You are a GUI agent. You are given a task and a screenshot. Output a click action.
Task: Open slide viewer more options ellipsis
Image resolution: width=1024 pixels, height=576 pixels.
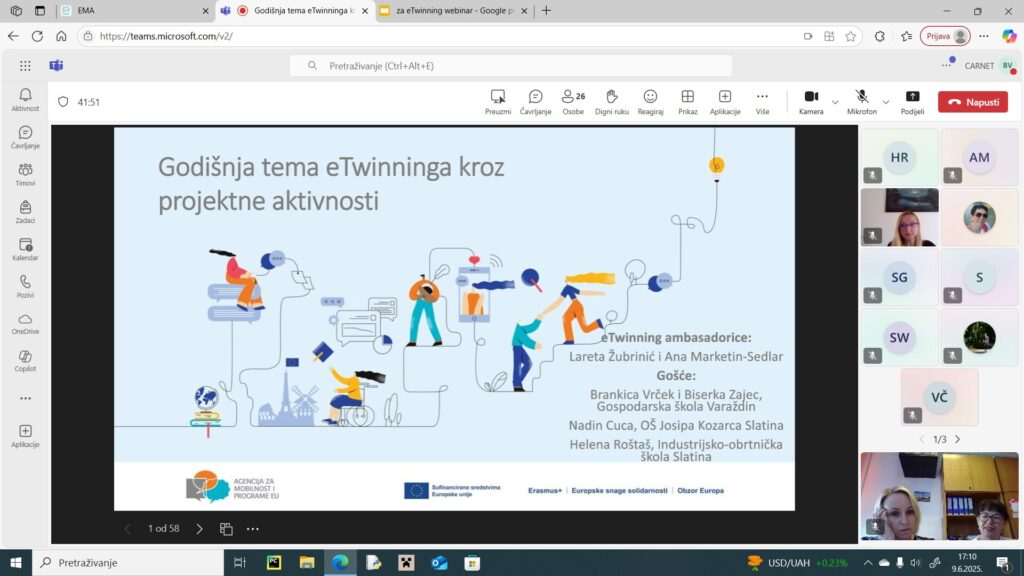(x=253, y=528)
